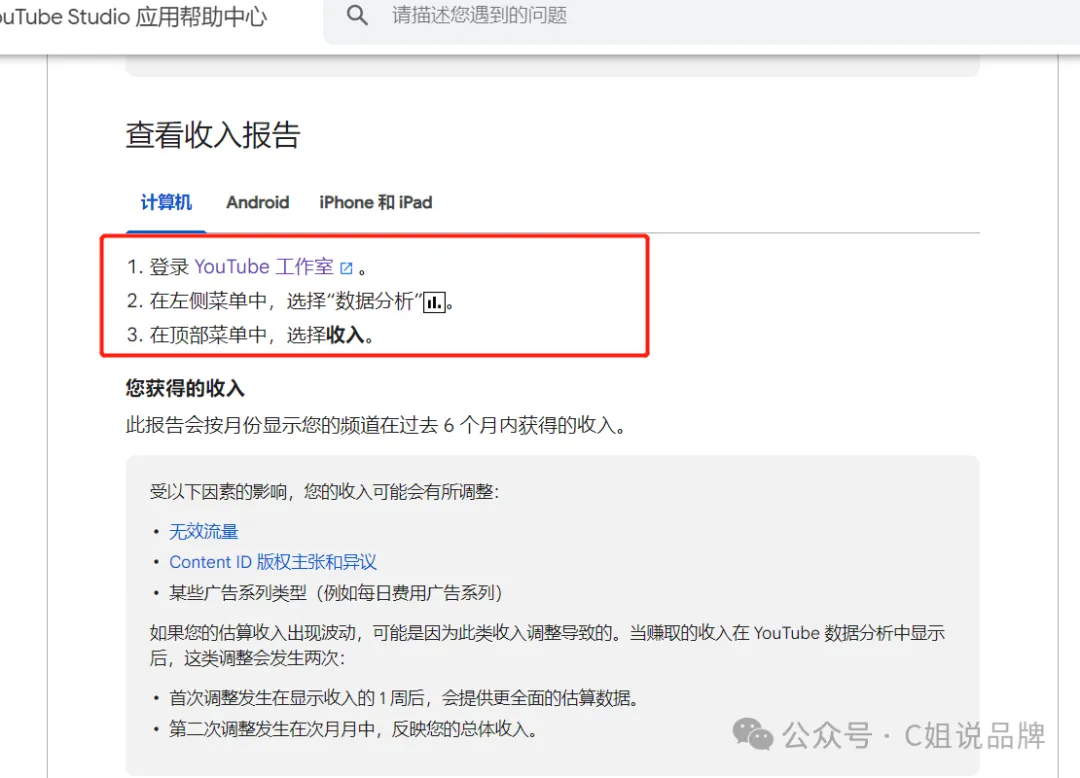1080x778 pixels.
Task: Click bullet 某些广告系列类型（例如每日费用广告系列）
Action: click(x=336, y=593)
